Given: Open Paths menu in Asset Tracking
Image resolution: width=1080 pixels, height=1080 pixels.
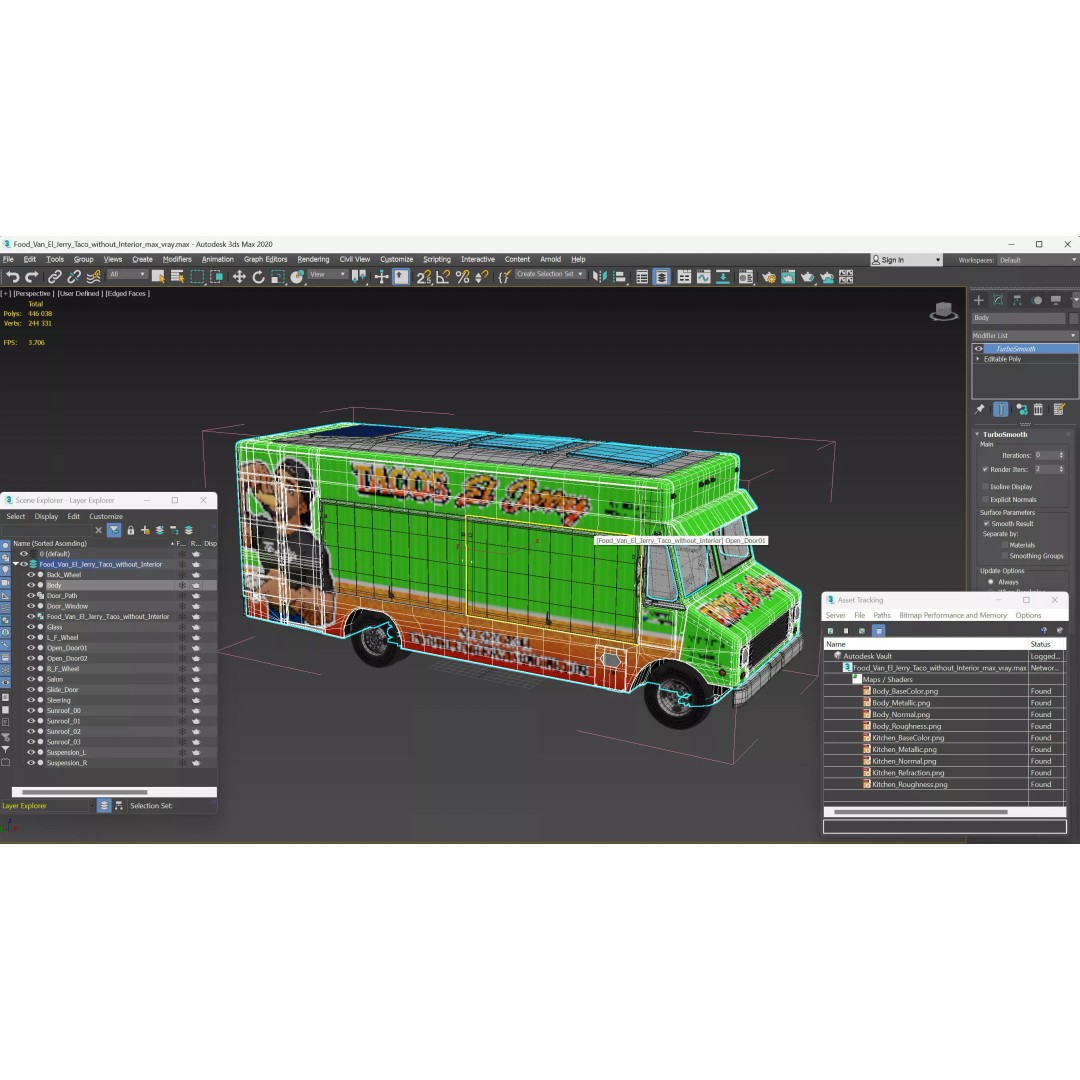Looking at the screenshot, I should [882, 615].
